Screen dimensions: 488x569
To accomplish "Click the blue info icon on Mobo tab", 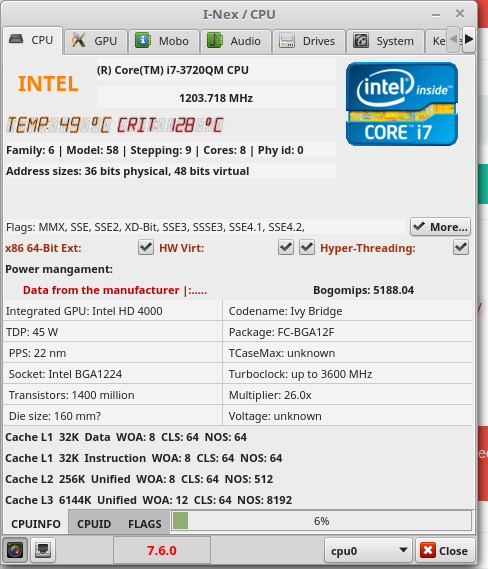I will [x=143, y=40].
